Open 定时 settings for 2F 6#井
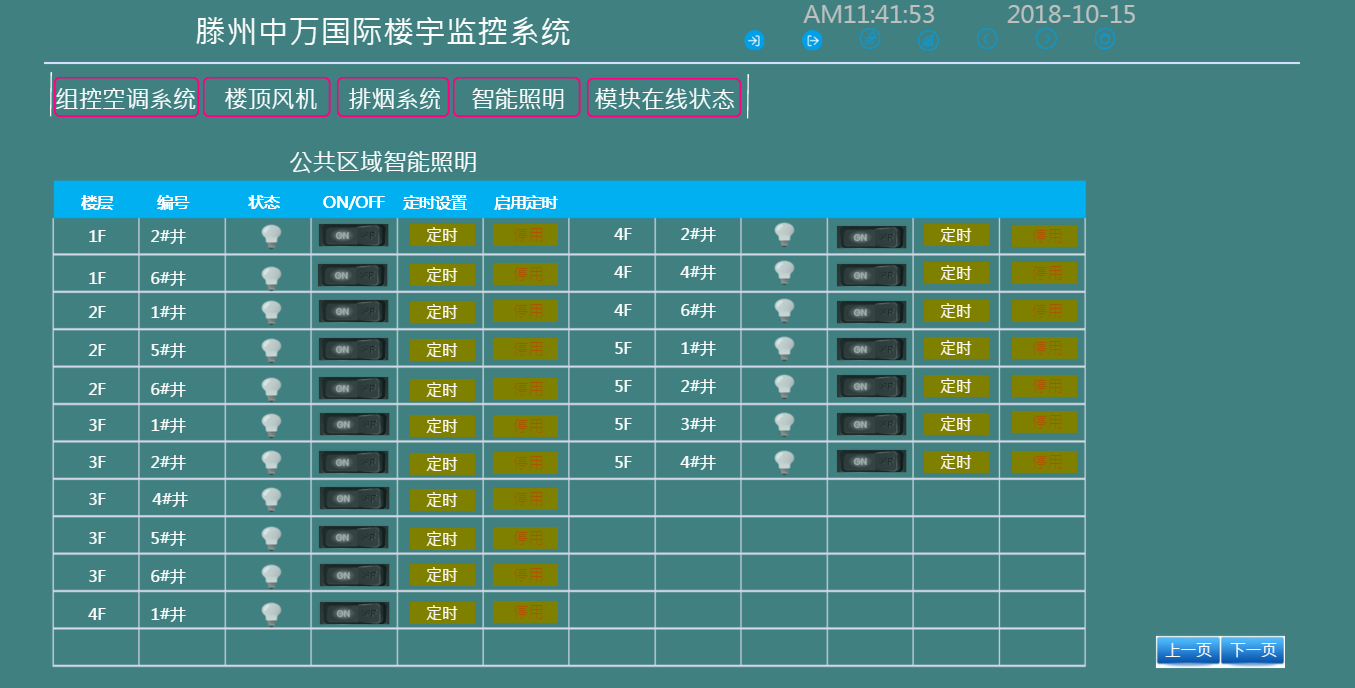Screen dimensions: 1355x688 coord(442,389)
